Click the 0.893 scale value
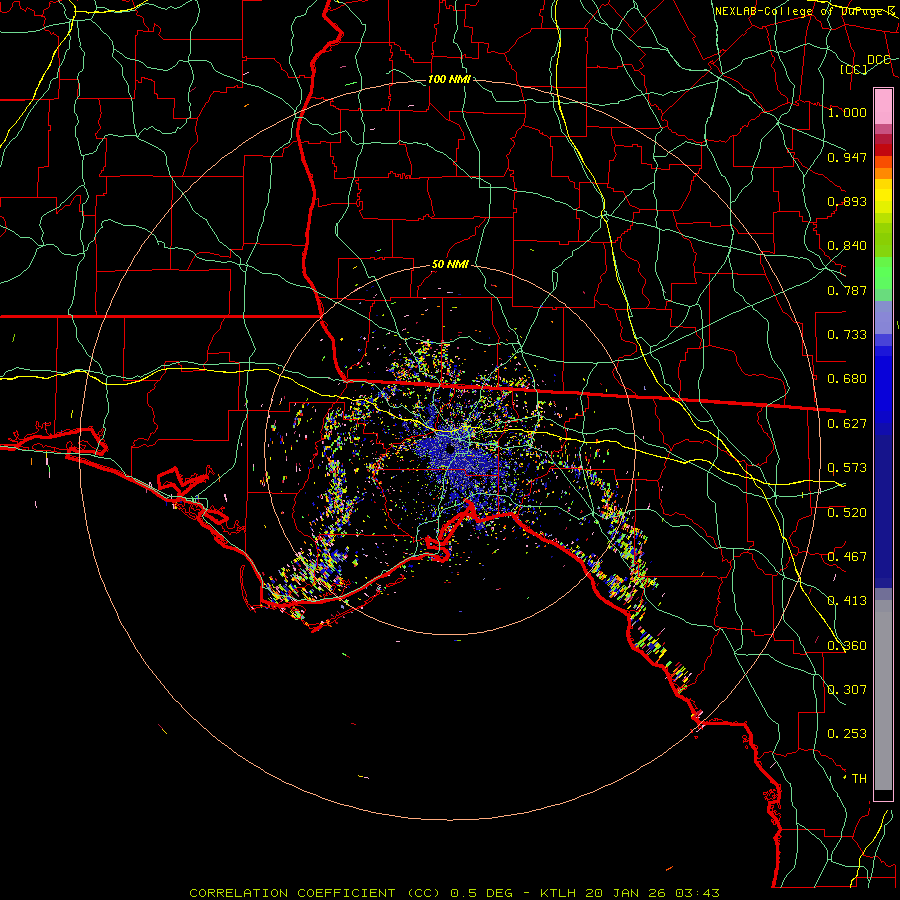The image size is (900, 900). [847, 201]
